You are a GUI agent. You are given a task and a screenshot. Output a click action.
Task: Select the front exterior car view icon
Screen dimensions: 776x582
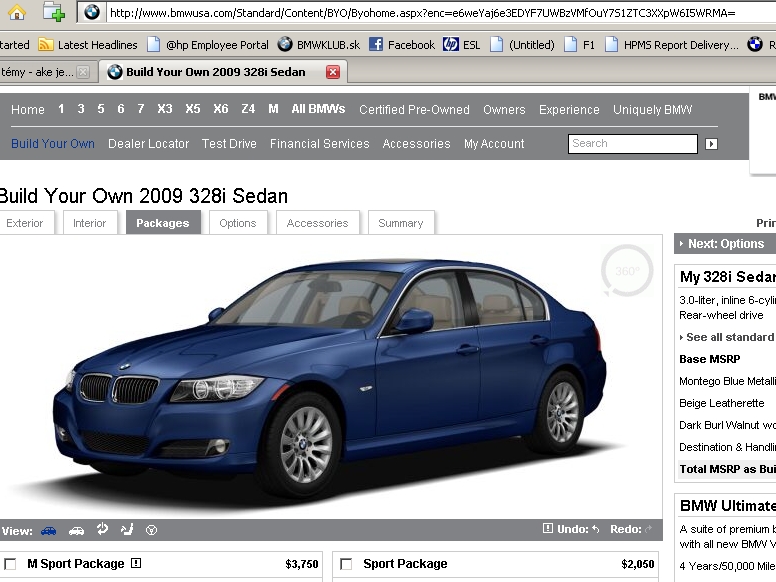click(x=48, y=531)
